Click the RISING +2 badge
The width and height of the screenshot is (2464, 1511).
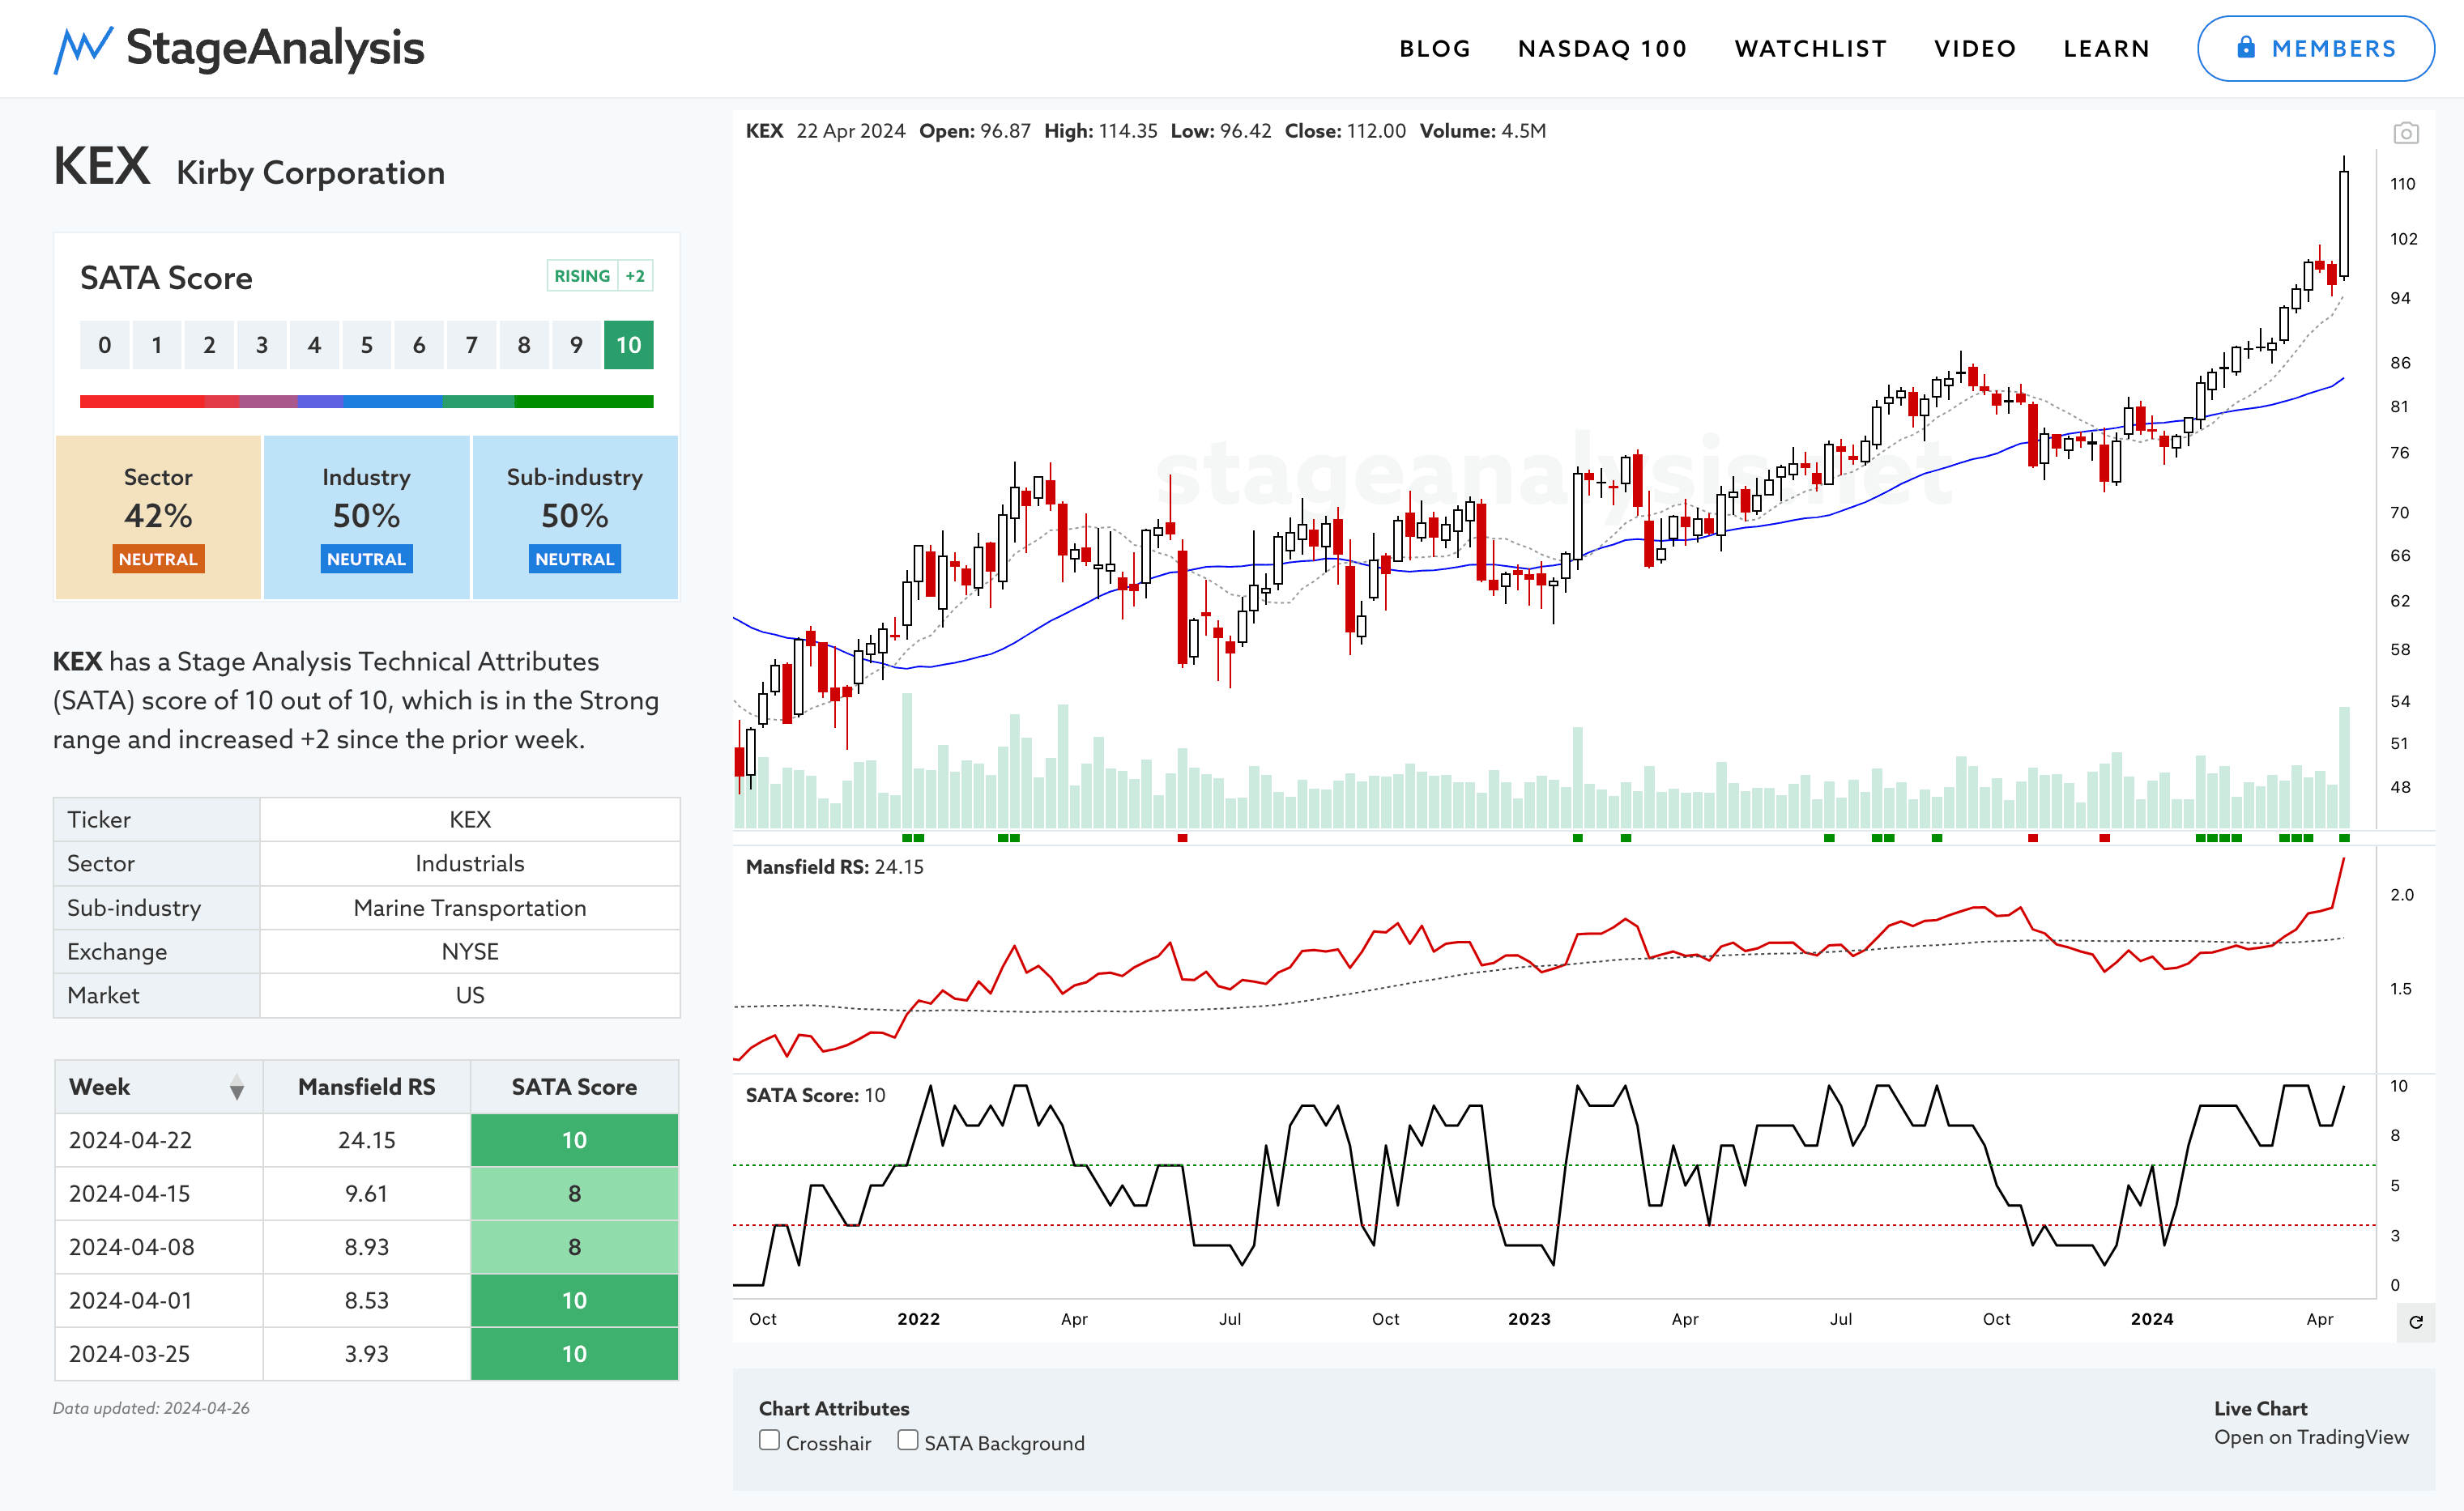[x=600, y=276]
